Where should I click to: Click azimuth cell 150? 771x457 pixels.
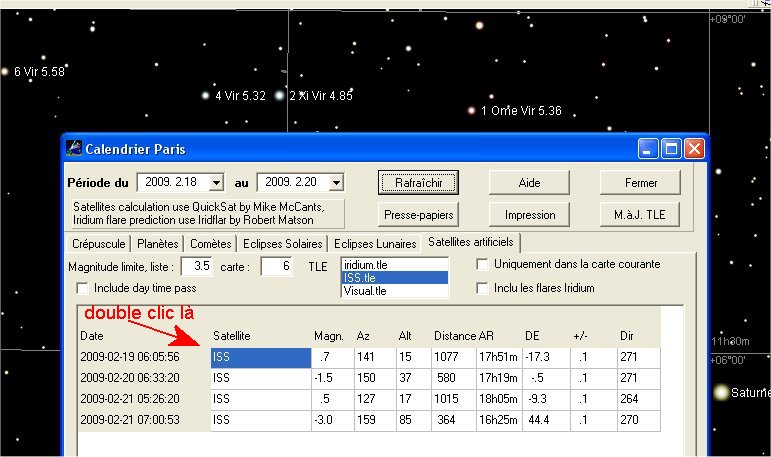[375, 378]
